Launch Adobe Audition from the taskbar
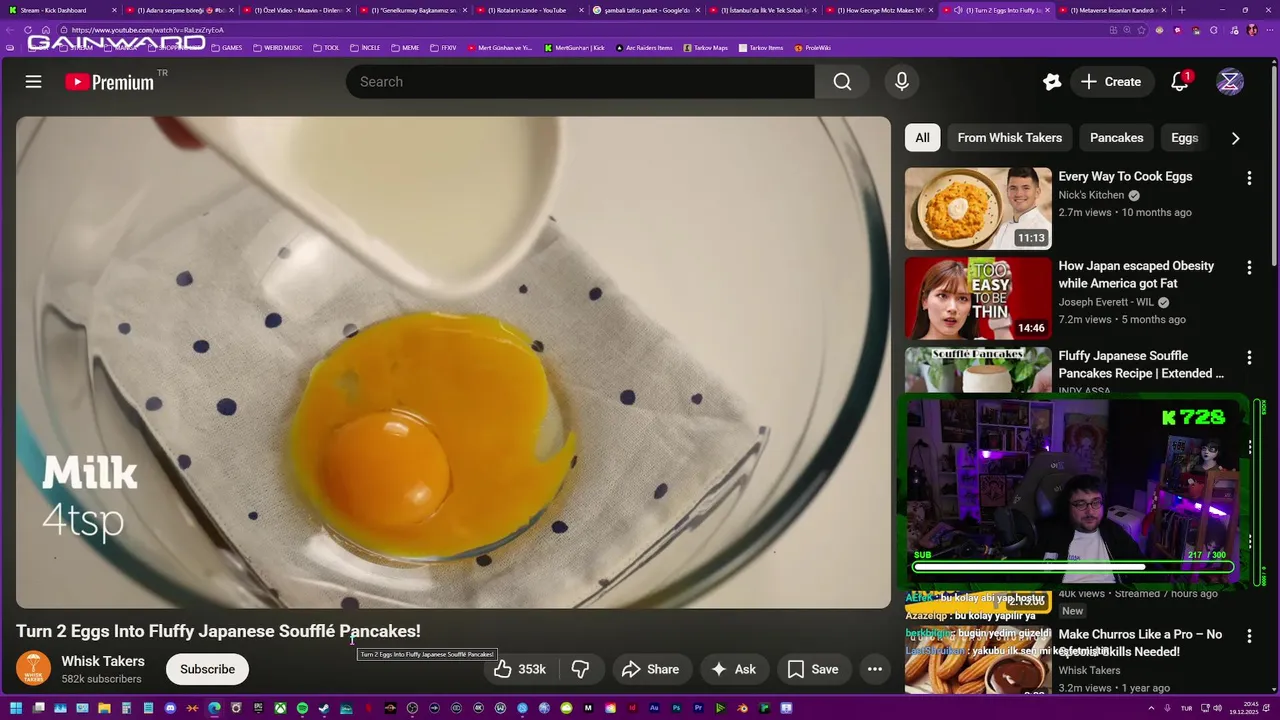Image resolution: width=1280 pixels, height=720 pixels. 654,709
